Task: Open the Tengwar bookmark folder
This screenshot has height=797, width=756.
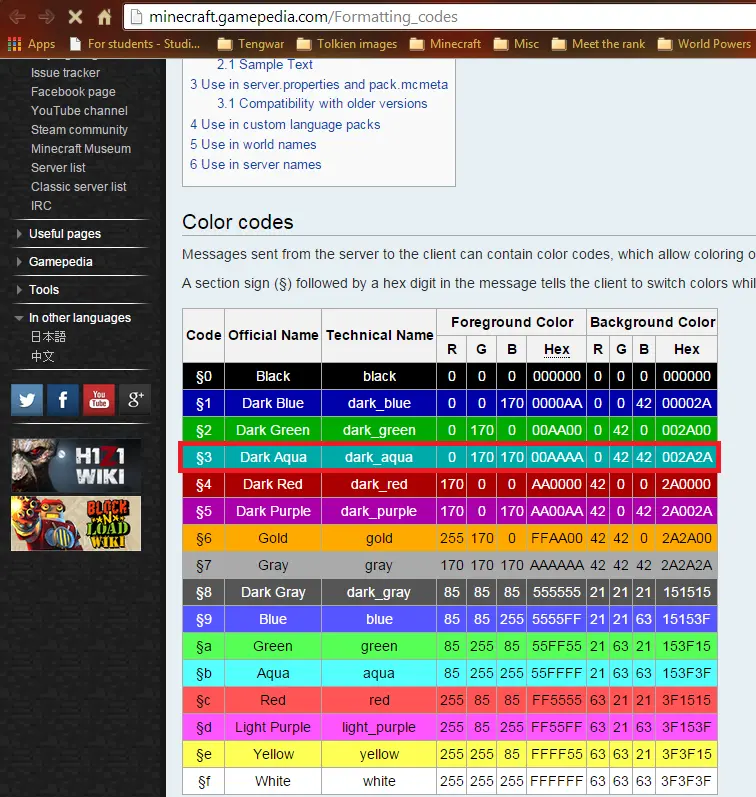Action: 251,44
